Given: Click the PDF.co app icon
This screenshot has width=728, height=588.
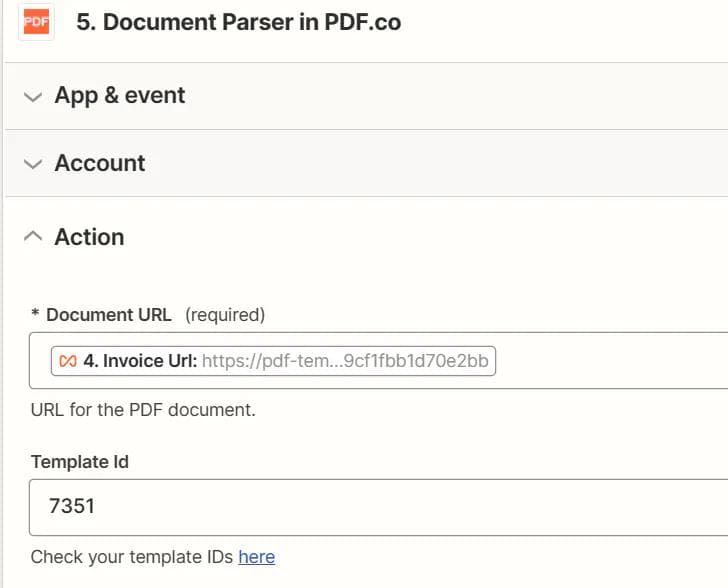Looking at the screenshot, I should [37, 22].
